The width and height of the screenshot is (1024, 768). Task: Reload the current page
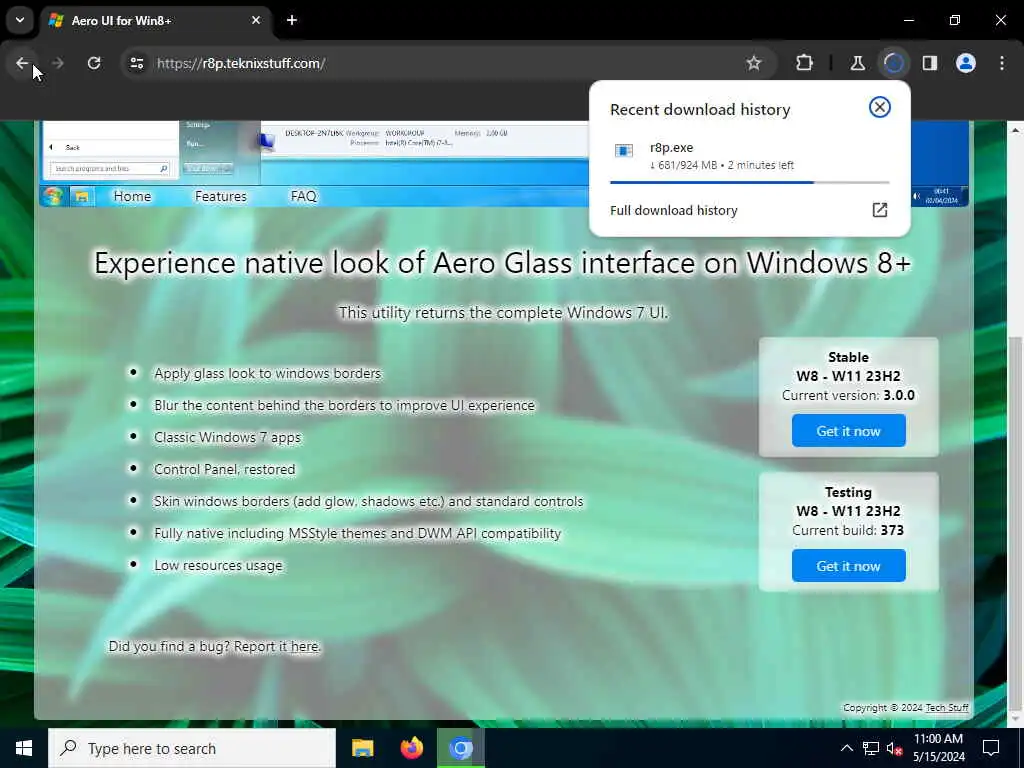click(x=94, y=63)
